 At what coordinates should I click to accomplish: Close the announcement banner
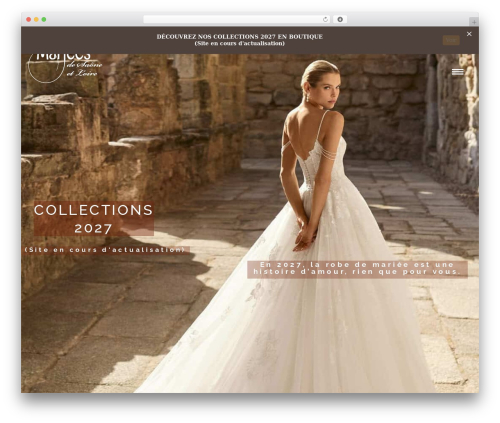click(x=469, y=34)
